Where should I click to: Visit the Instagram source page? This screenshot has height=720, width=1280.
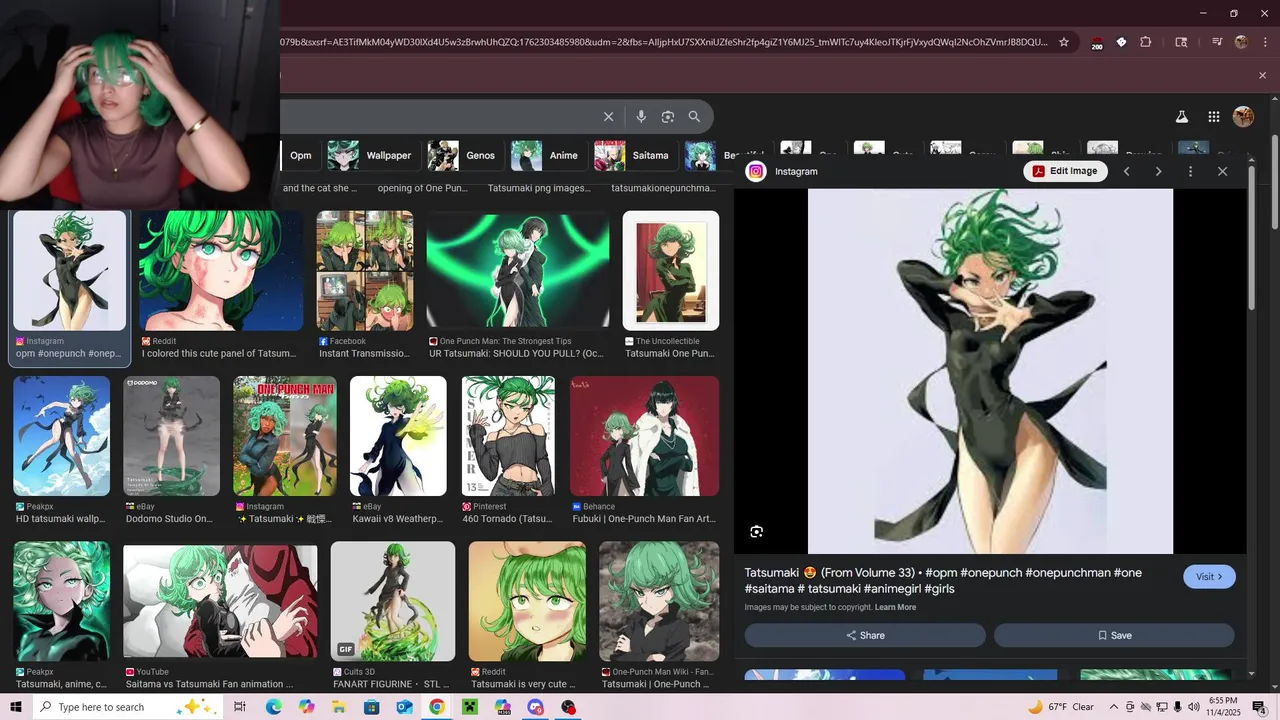coord(1209,577)
